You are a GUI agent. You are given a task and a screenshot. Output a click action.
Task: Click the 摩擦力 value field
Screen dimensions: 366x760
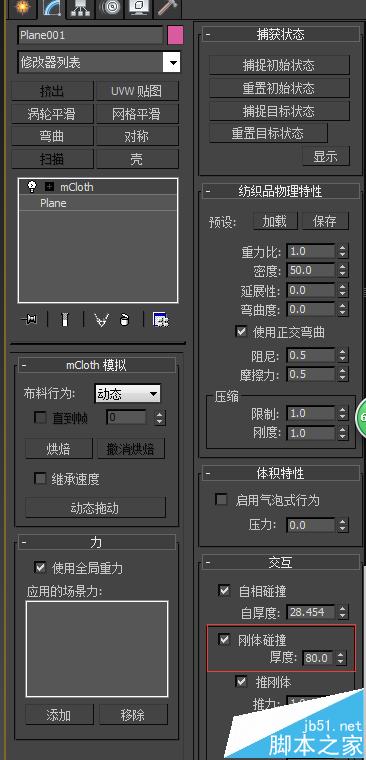point(311,374)
